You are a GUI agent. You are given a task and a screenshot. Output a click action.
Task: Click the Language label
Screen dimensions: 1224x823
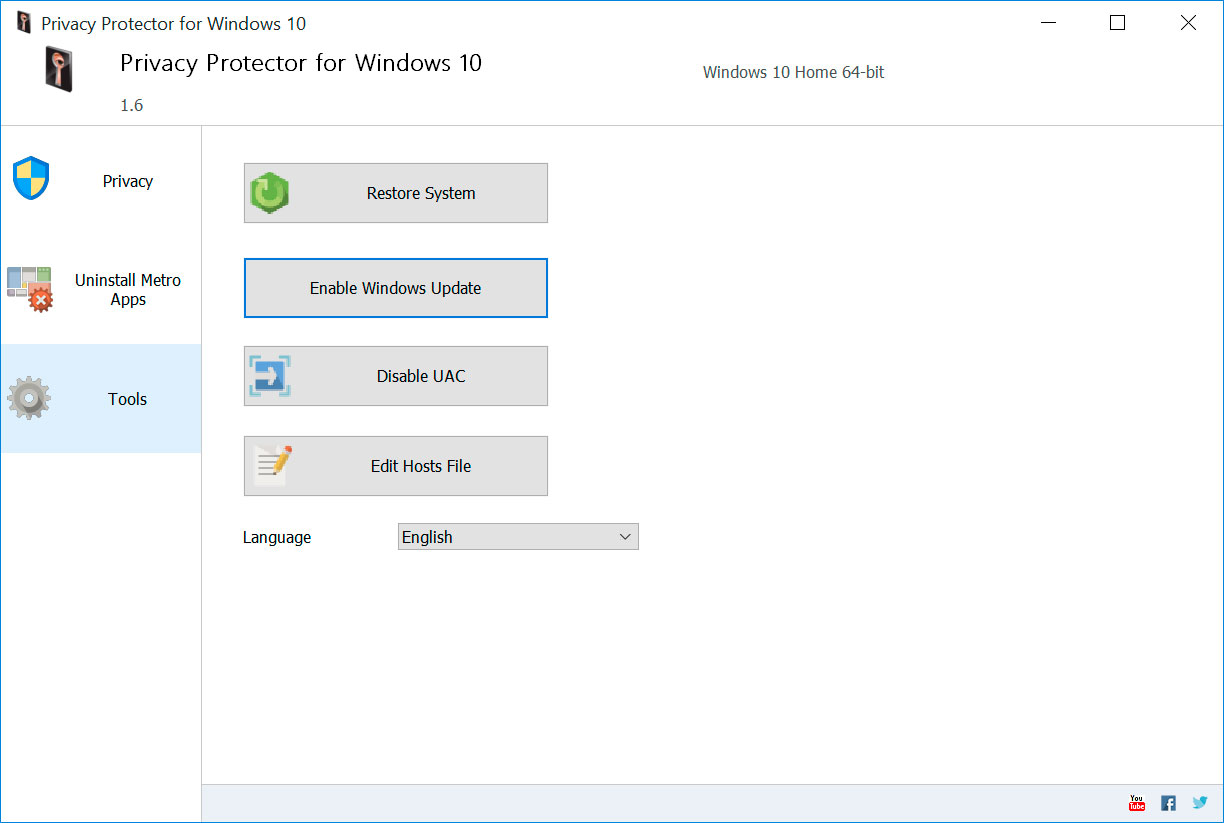click(x=277, y=538)
